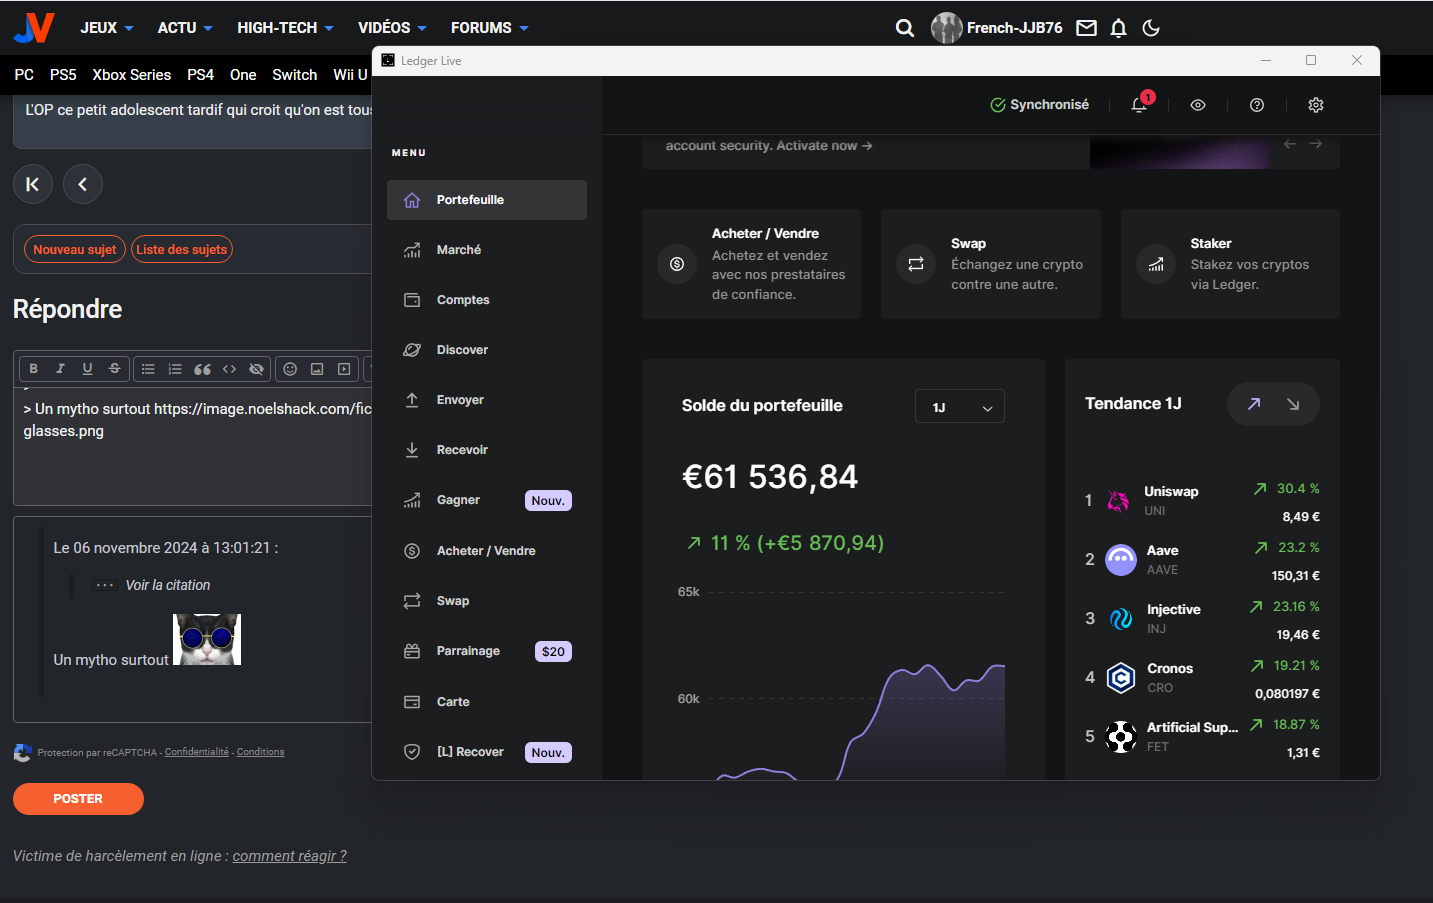Open Ledger Live settings gear
The height and width of the screenshot is (903, 1433).
pyautogui.click(x=1316, y=105)
